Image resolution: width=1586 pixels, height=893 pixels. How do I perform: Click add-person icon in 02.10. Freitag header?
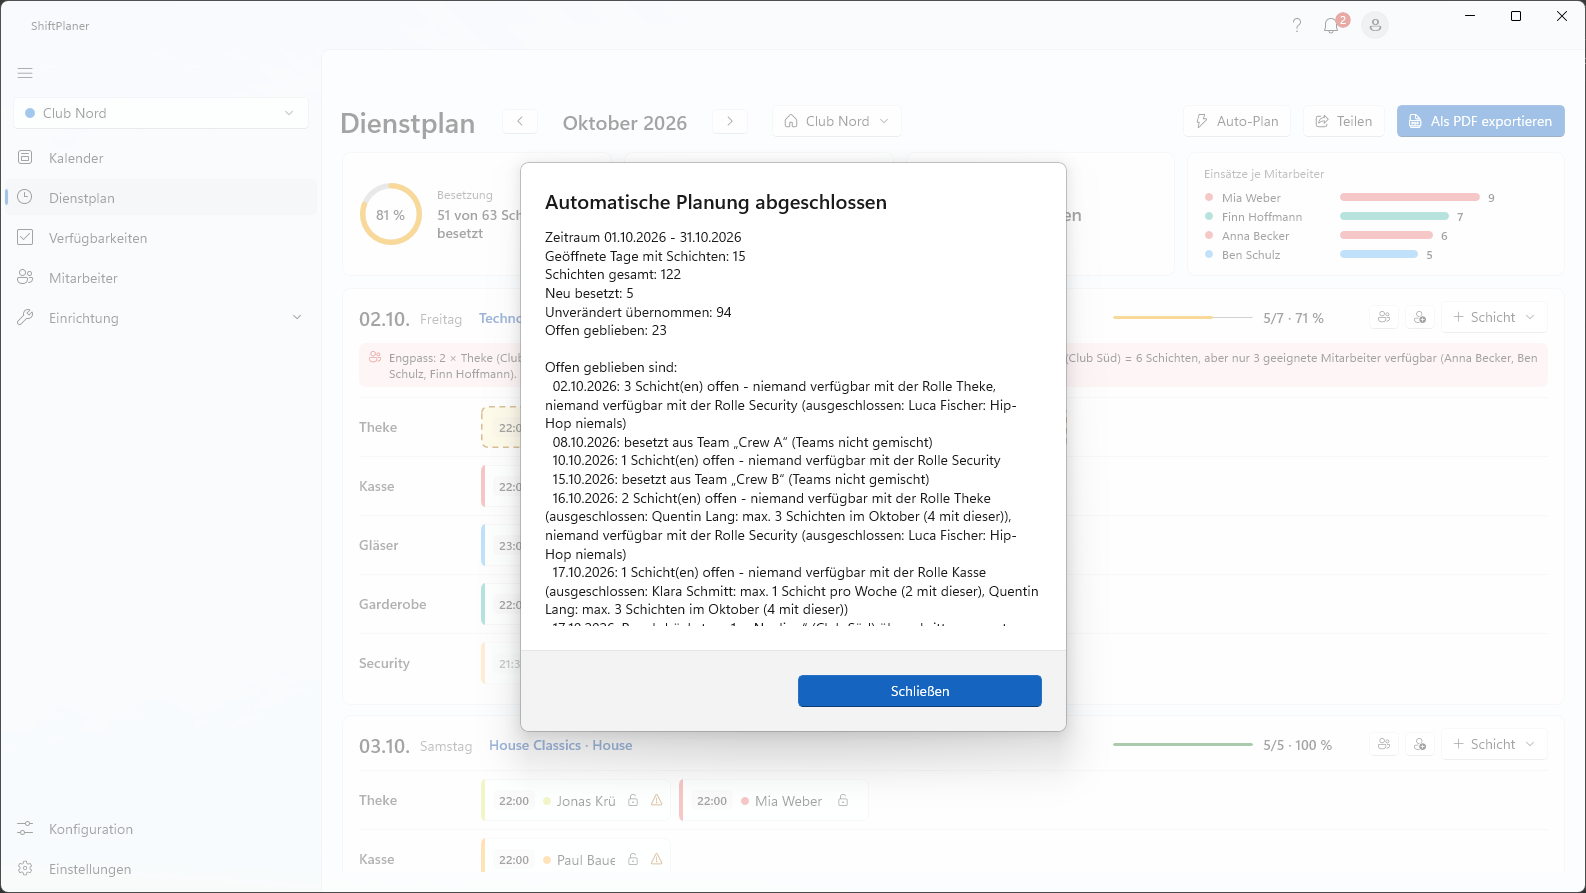point(1420,317)
